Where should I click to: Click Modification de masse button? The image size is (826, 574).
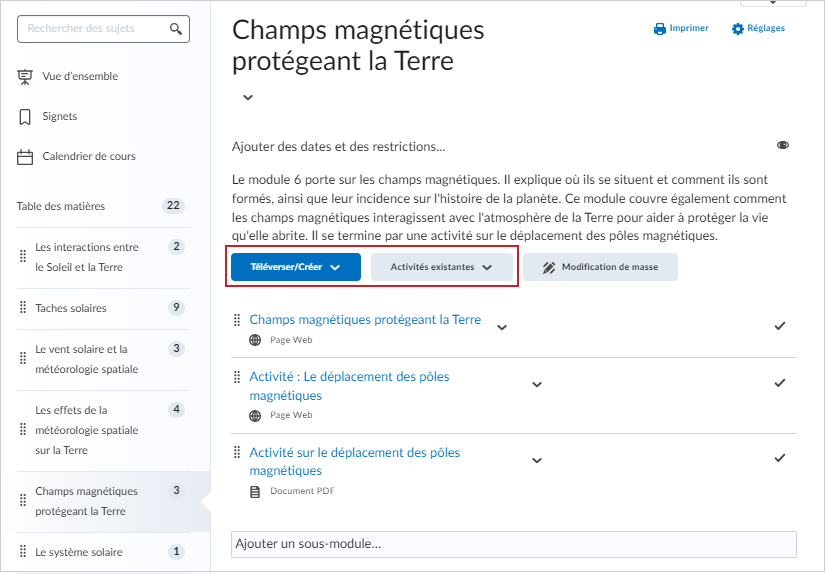tap(600, 267)
